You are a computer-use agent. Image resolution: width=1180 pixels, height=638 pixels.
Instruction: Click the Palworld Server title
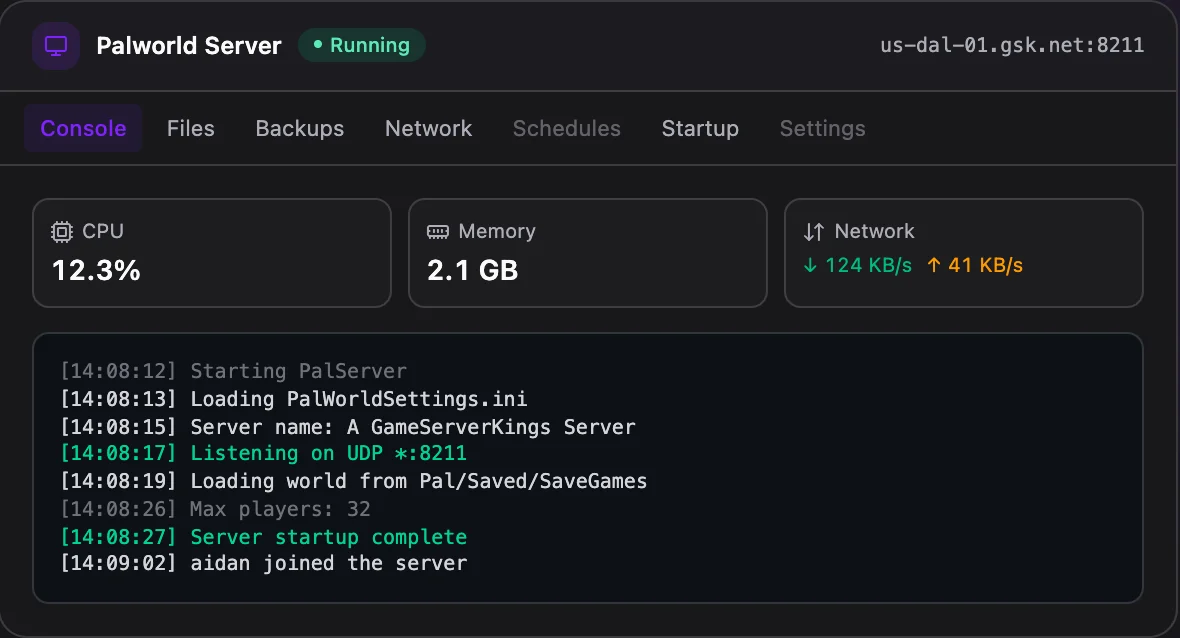coord(189,46)
